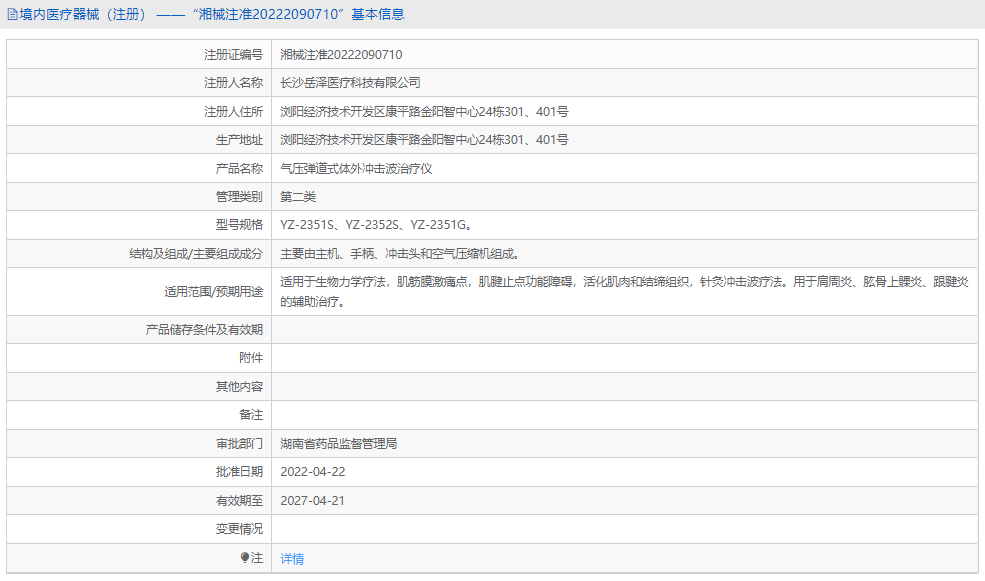Click the 审批部门 value 湖南省药品监督管理局

(339, 443)
